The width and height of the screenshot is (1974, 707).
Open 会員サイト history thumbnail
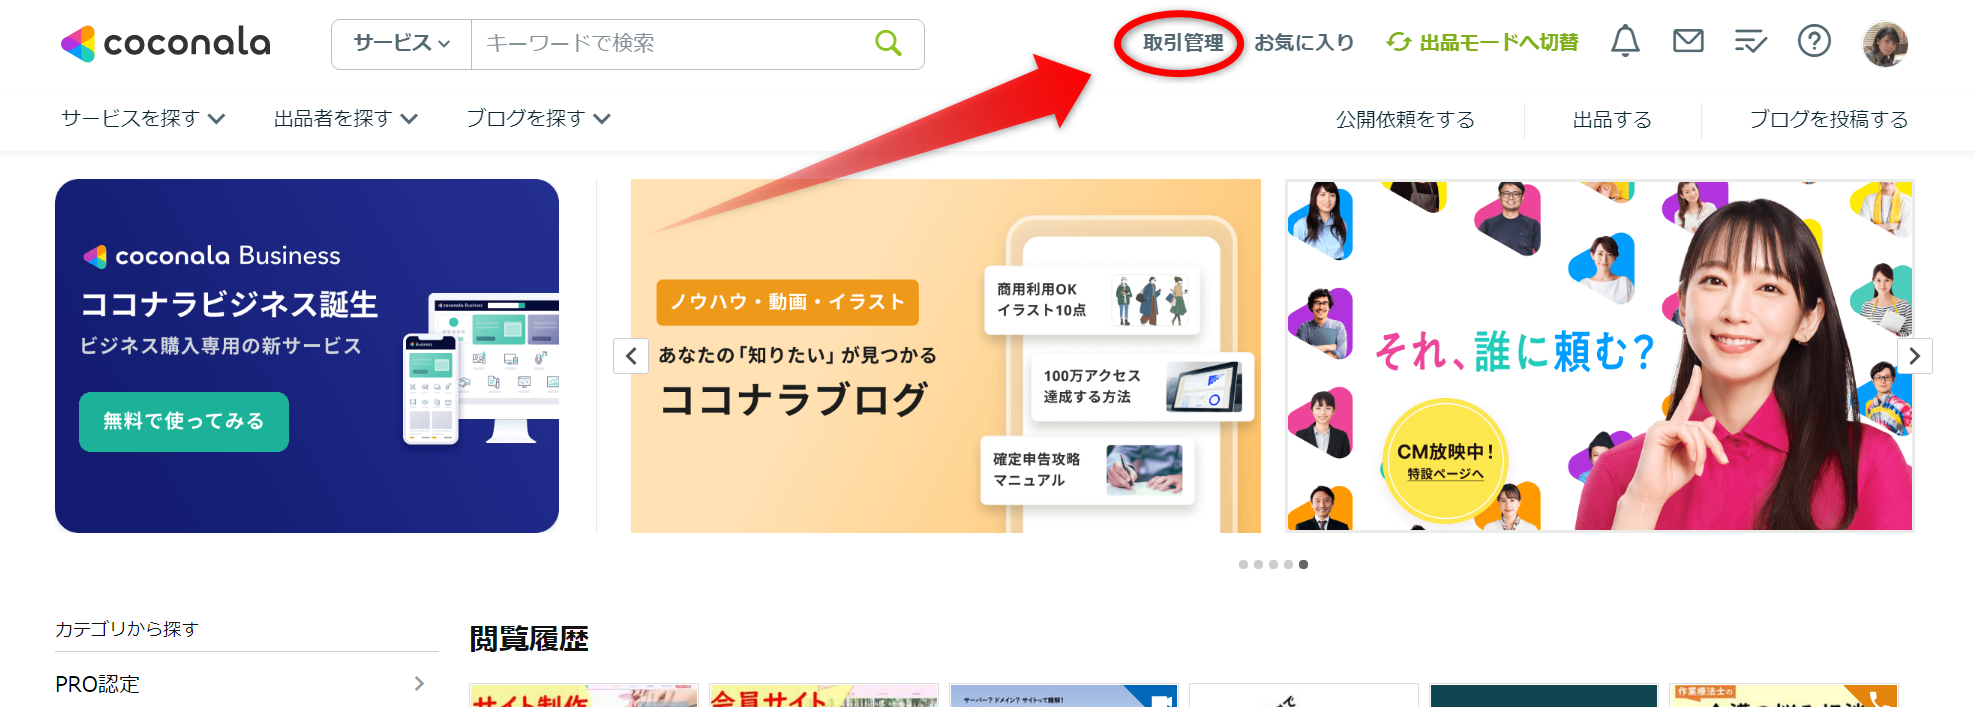824,695
